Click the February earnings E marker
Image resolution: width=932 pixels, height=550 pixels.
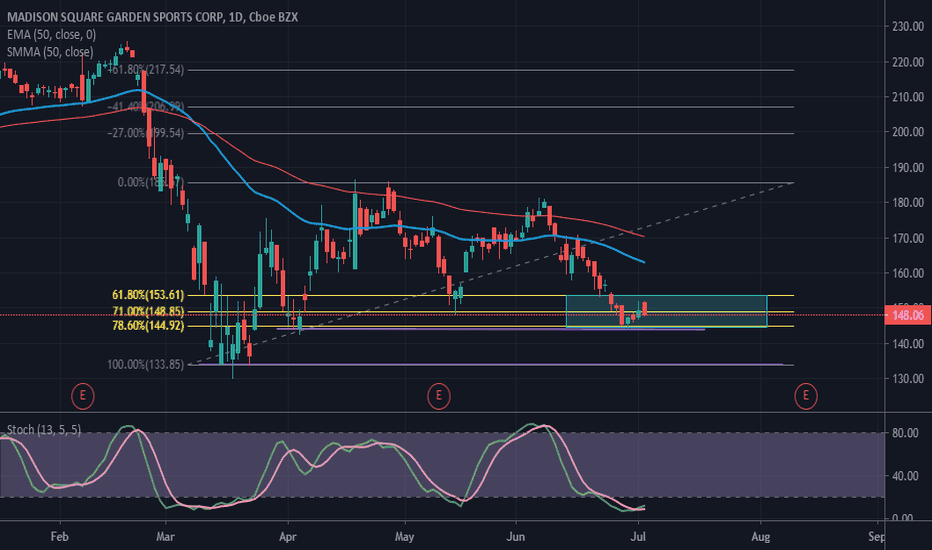click(83, 396)
